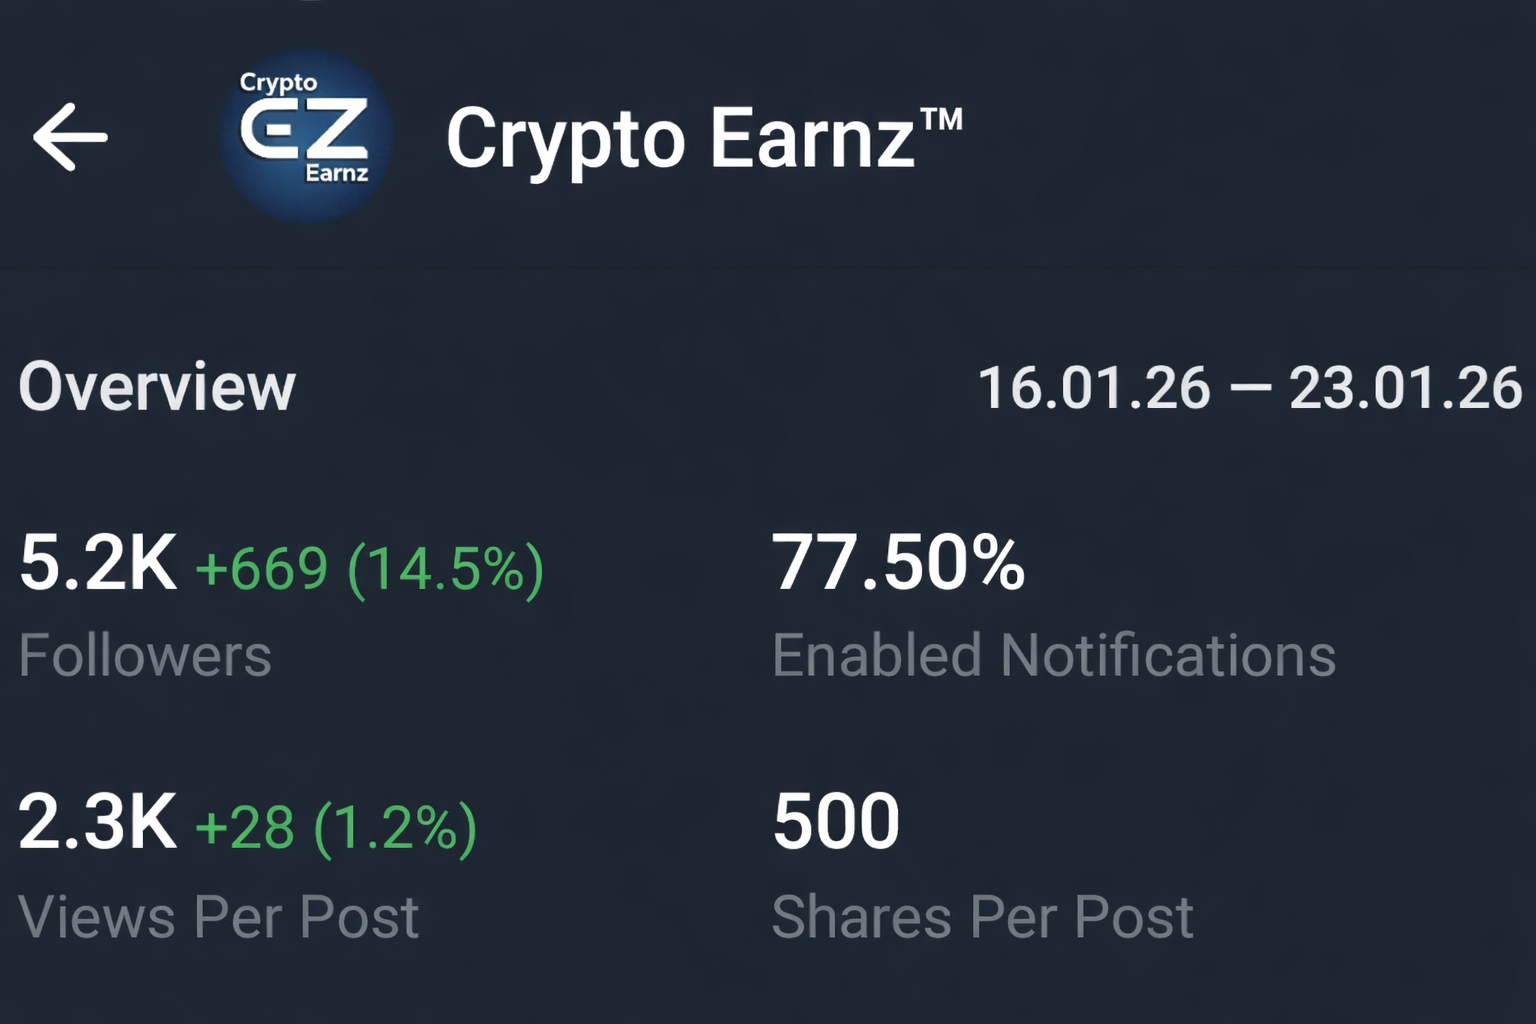Select the Overview heading tab
This screenshot has width=1536, height=1024.
pos(157,389)
